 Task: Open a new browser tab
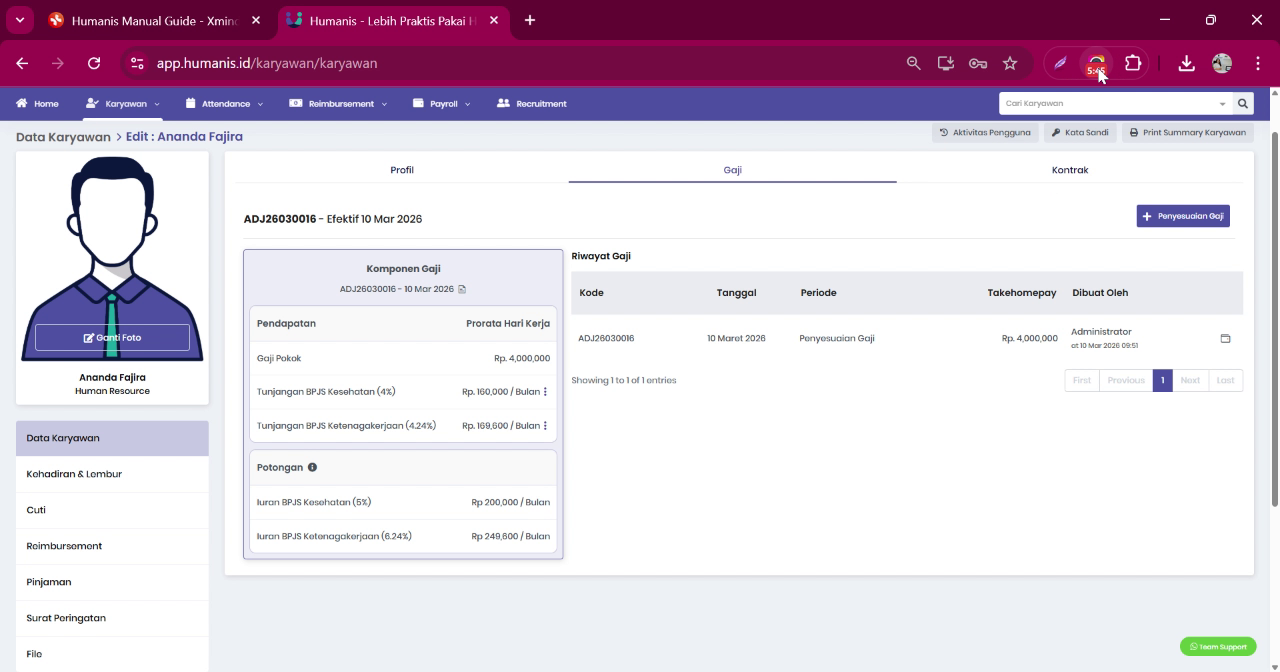point(530,20)
